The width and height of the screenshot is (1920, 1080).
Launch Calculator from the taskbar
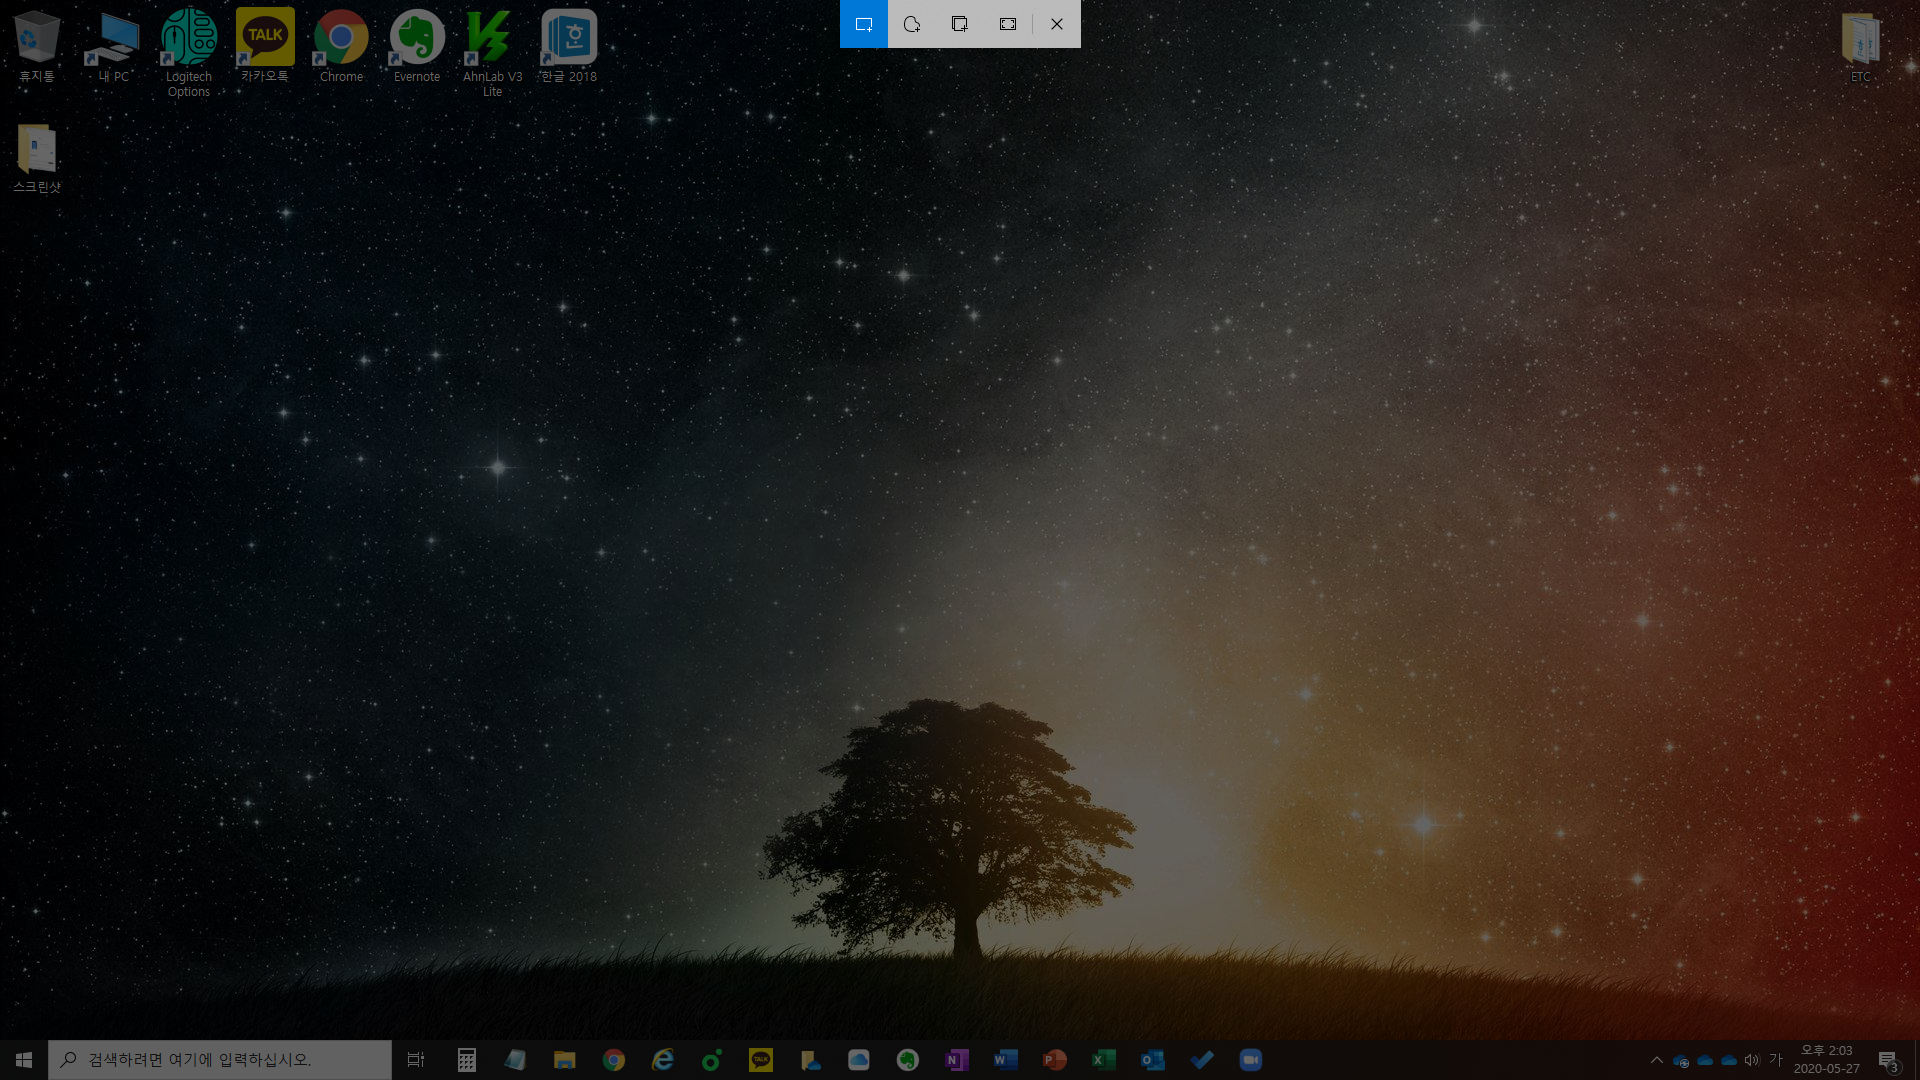tap(466, 1060)
